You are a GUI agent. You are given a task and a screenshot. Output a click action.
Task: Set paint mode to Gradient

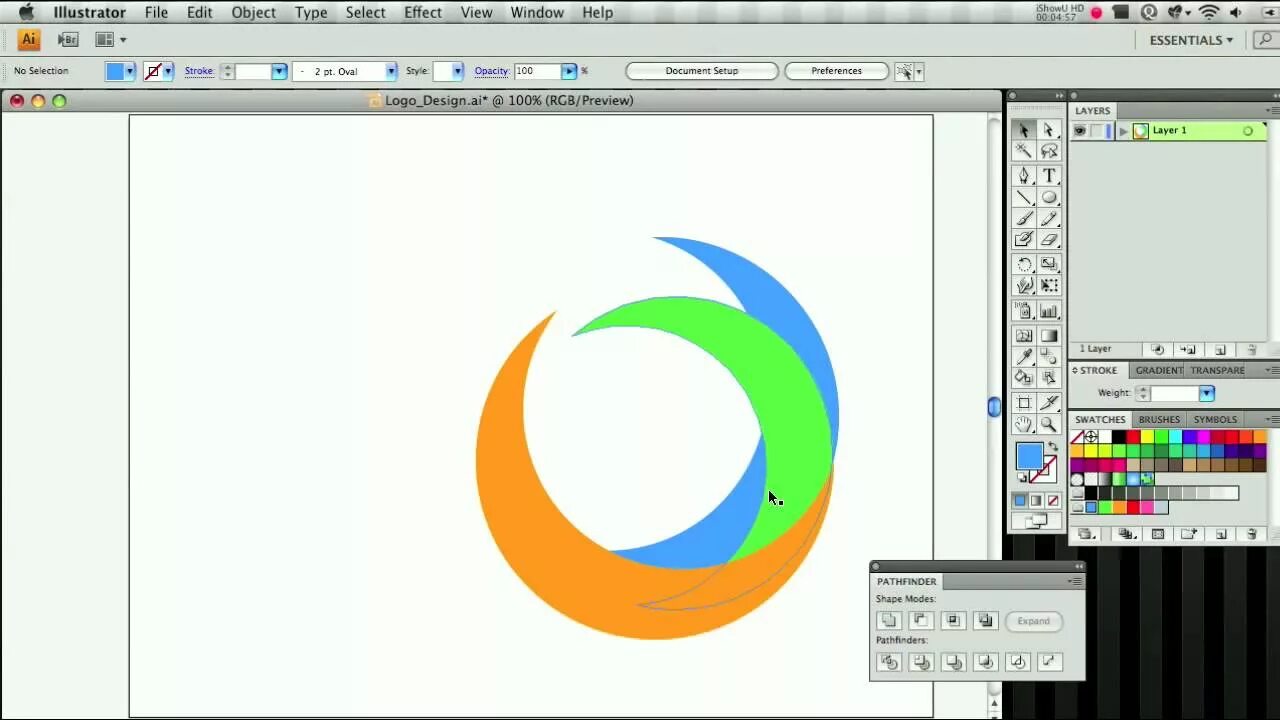point(1036,501)
